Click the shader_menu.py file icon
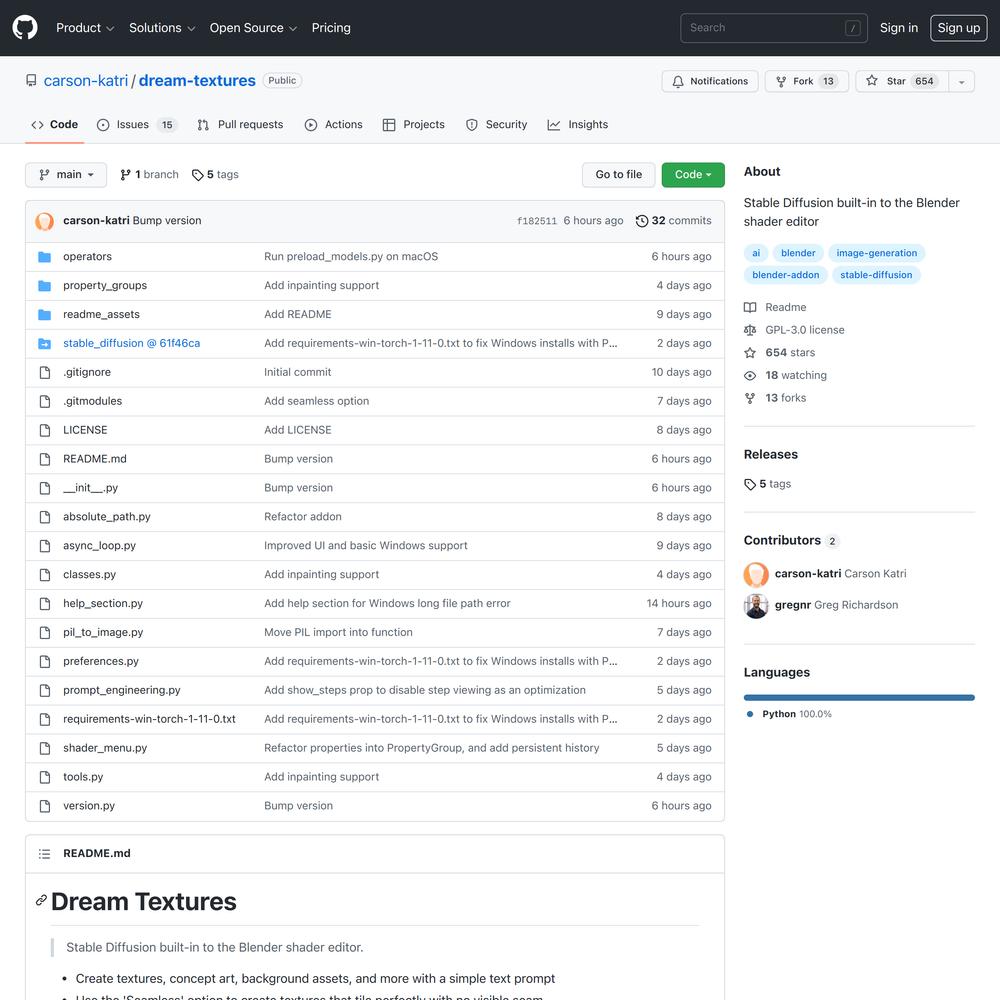Viewport: 1000px width, 1000px height. pyautogui.click(x=45, y=748)
